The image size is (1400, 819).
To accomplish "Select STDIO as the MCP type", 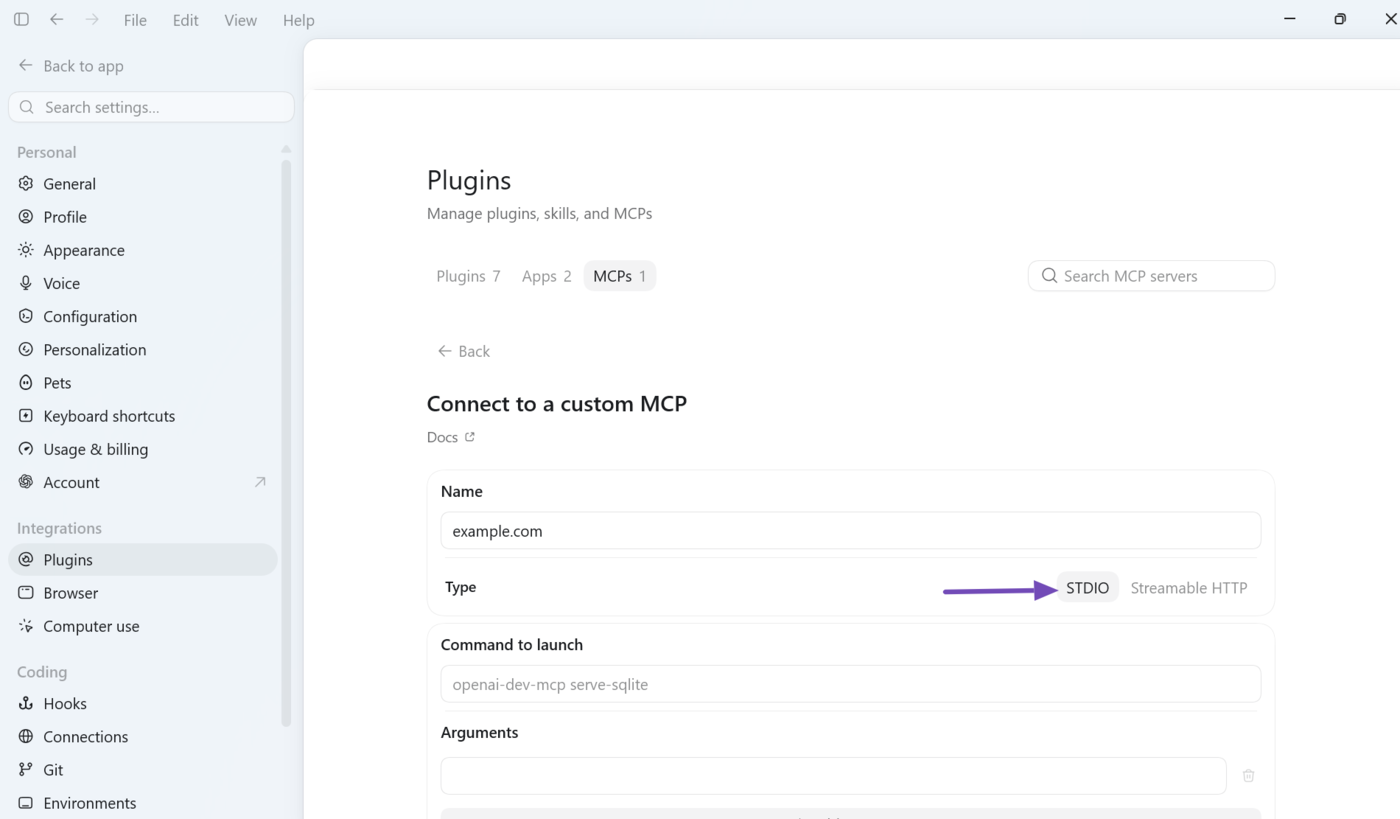I will 1087,588.
